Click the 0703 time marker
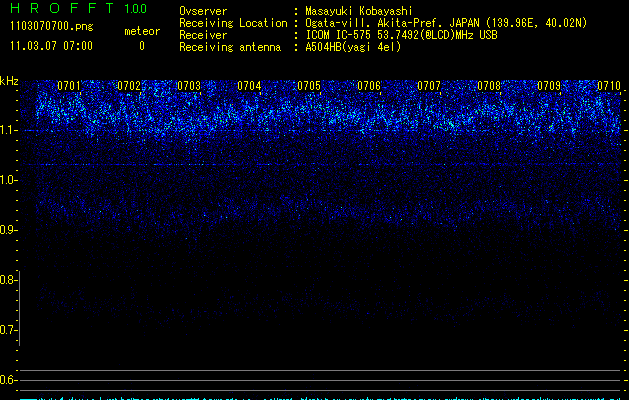Image resolution: width=629 pixels, height=400 pixels. 189,85
